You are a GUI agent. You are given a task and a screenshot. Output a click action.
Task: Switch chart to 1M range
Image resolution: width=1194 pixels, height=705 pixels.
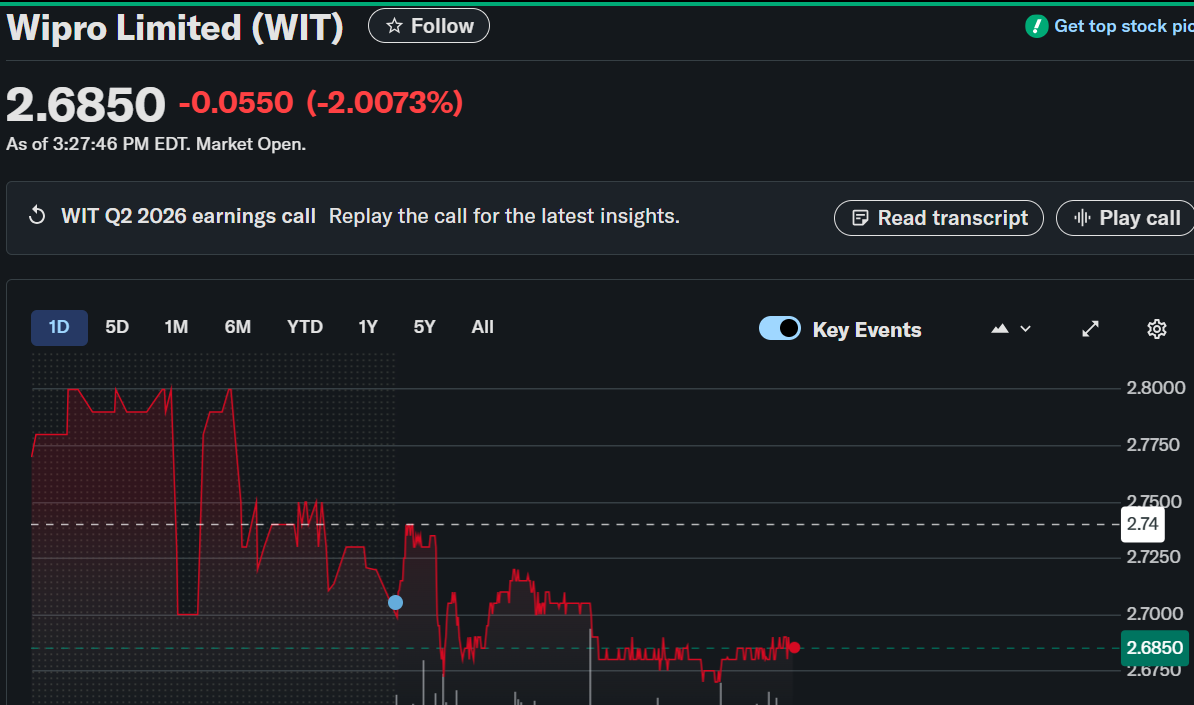coord(176,327)
